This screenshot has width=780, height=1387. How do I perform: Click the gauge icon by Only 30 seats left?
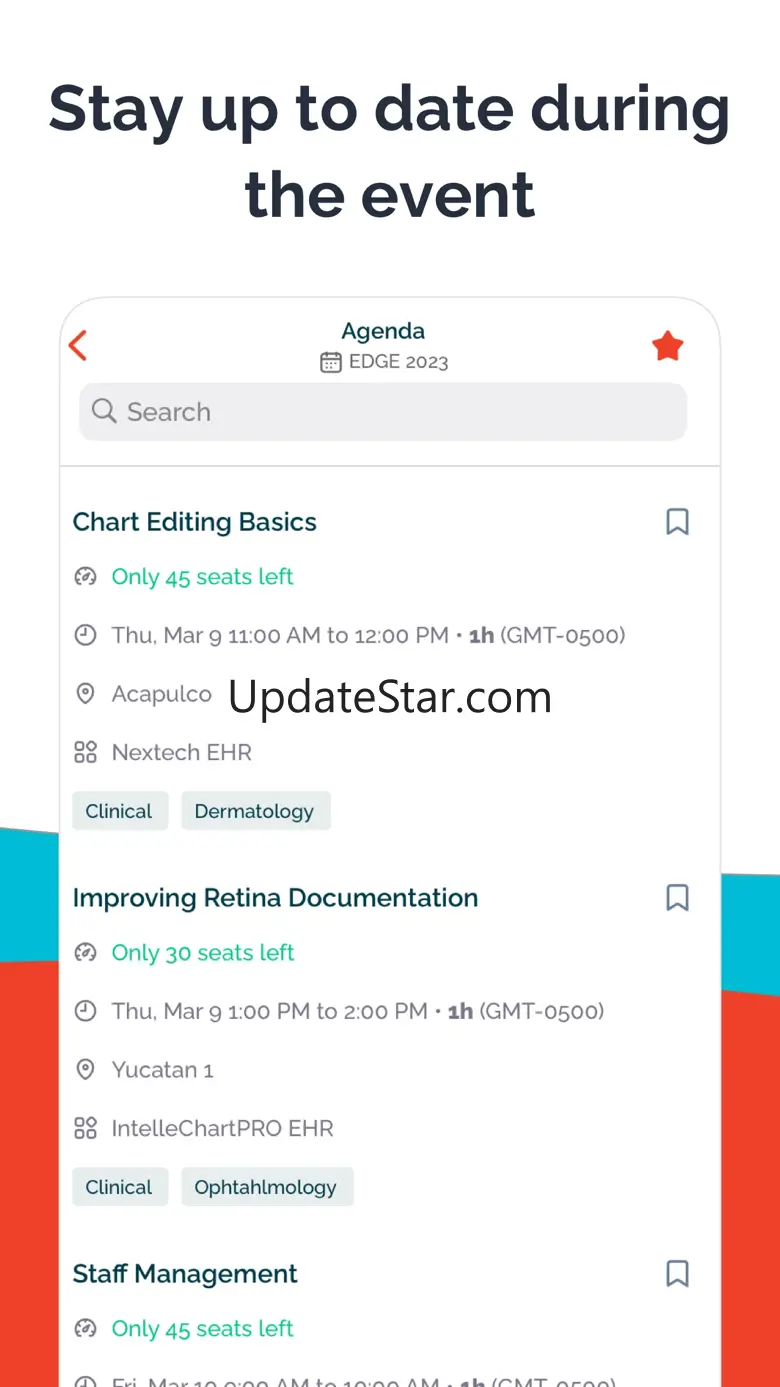pos(86,953)
